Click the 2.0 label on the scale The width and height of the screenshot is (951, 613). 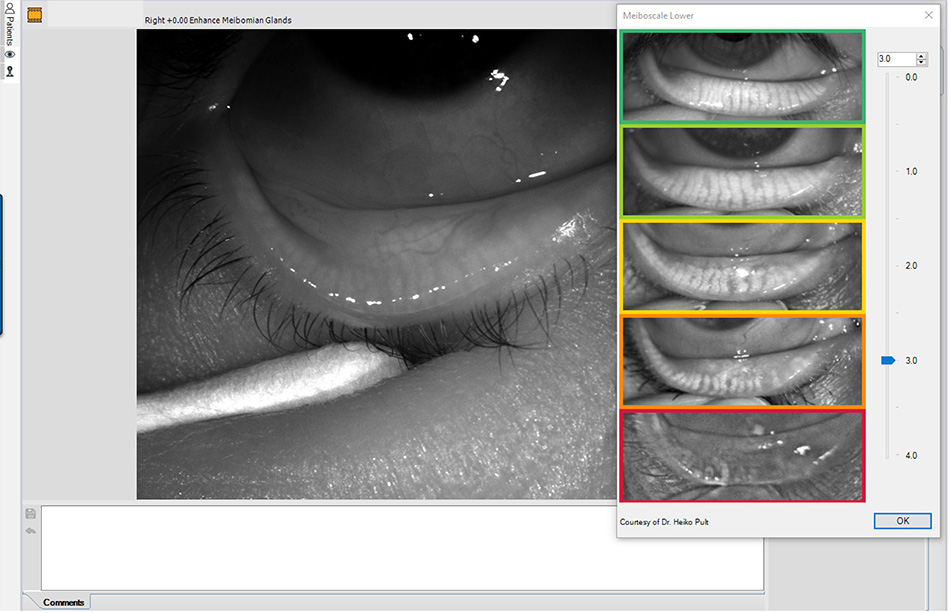pos(911,266)
